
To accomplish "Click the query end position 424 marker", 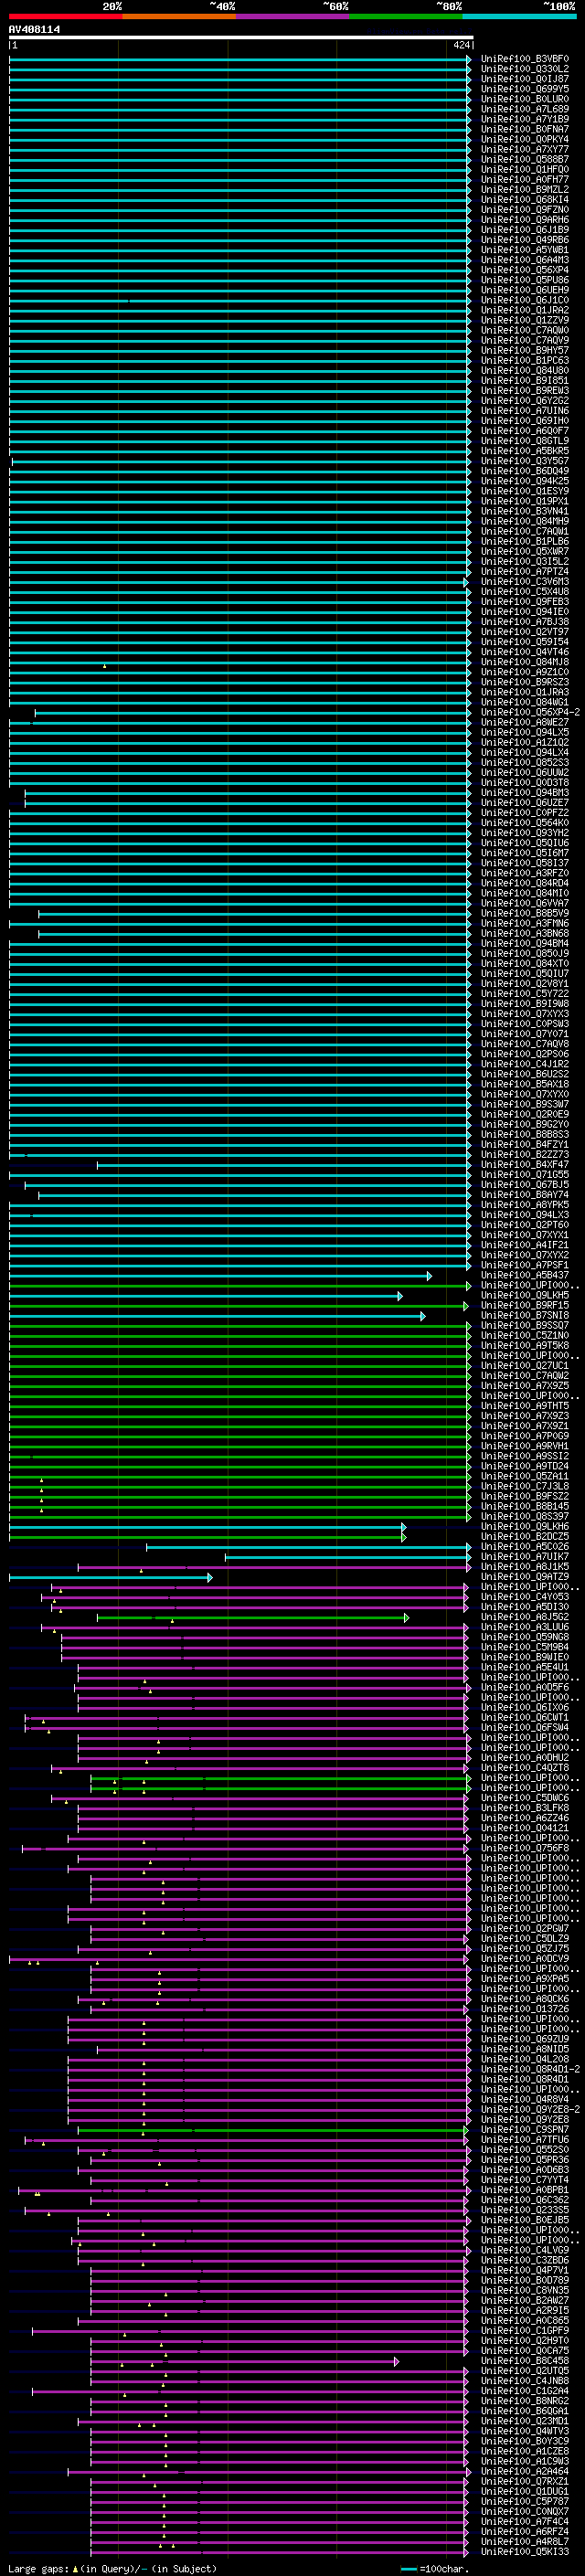I will click(x=461, y=45).
